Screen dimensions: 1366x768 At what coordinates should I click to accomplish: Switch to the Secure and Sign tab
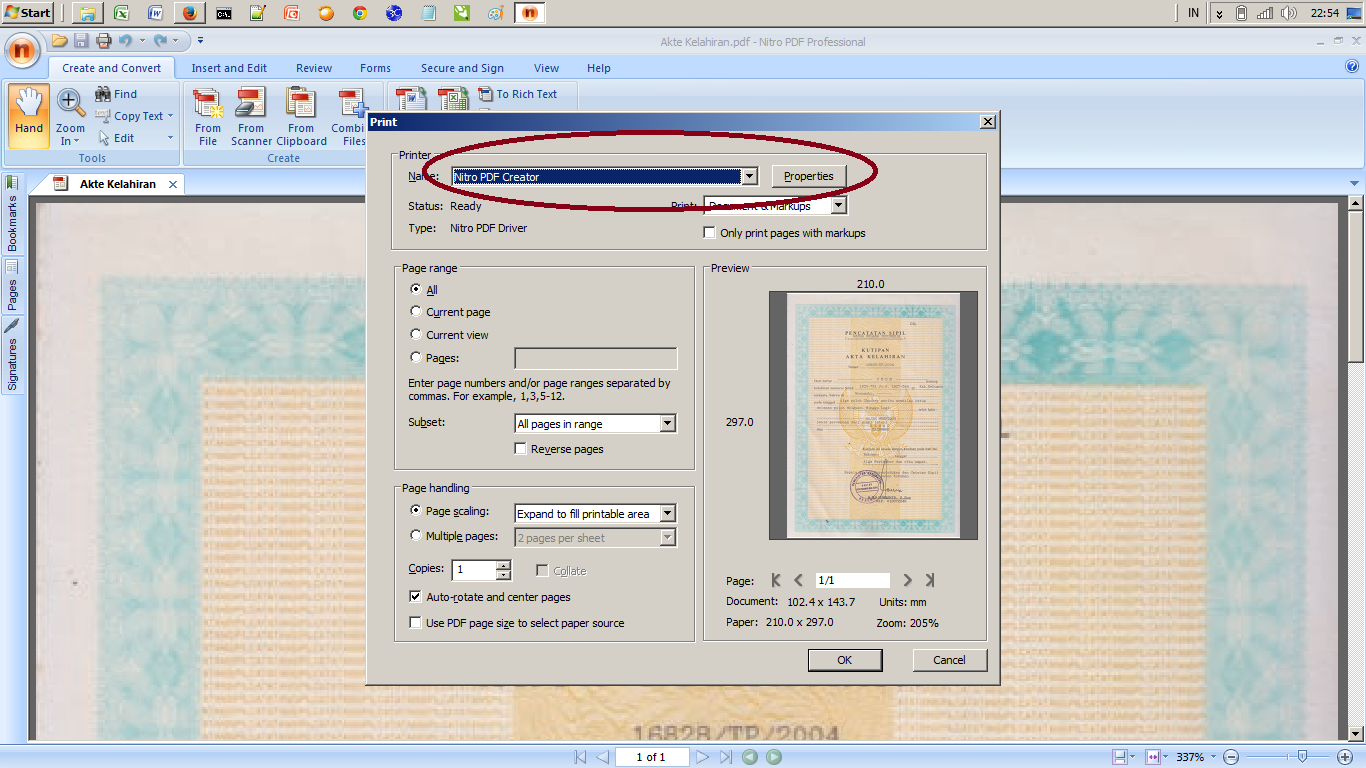[x=462, y=68]
